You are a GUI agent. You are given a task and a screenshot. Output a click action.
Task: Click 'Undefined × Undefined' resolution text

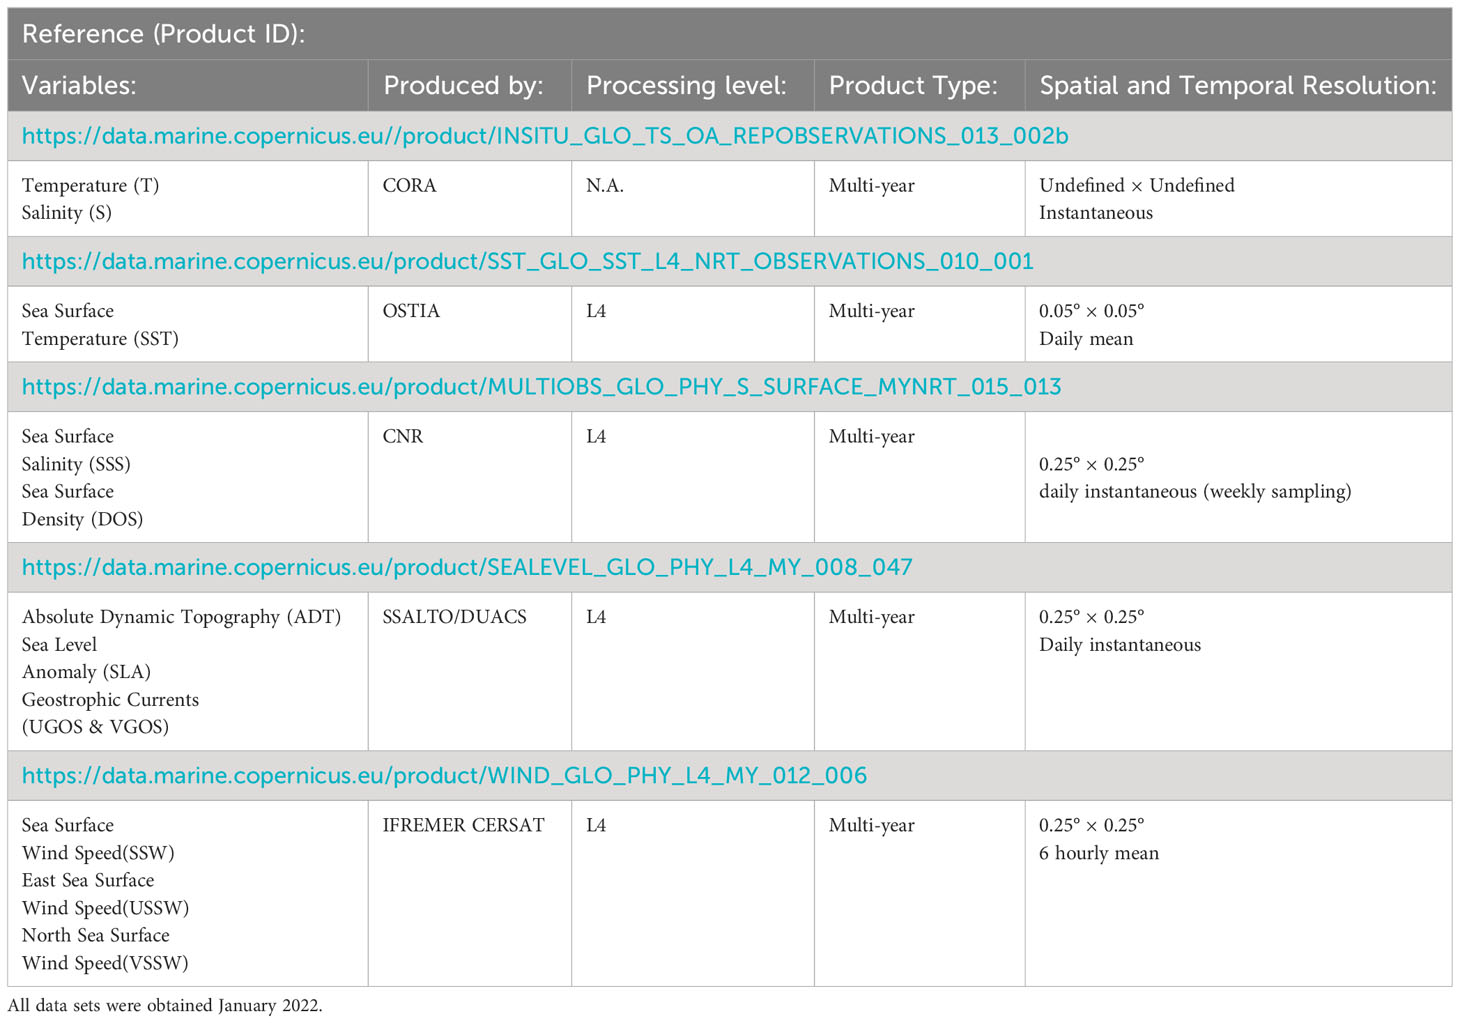[x=1137, y=186]
